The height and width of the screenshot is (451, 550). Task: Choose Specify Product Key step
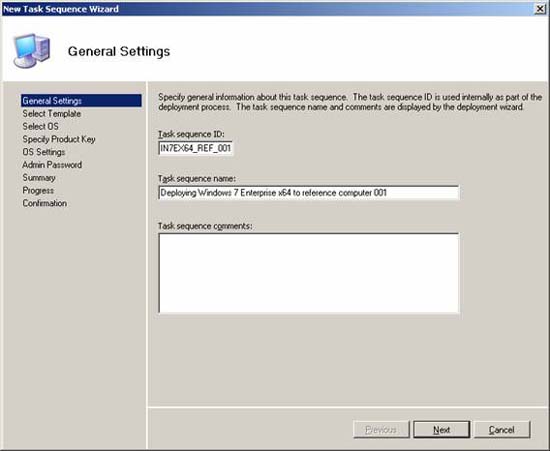pos(59,139)
